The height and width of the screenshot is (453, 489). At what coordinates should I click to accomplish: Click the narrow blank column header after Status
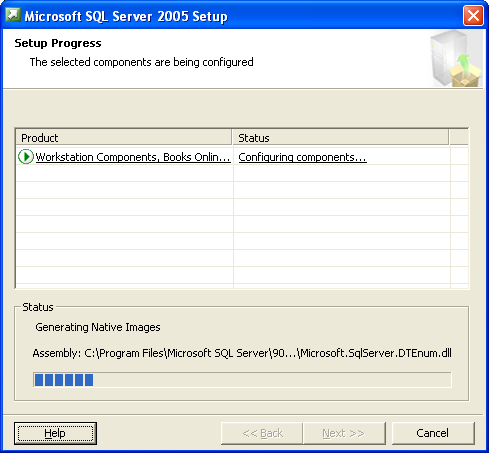[x=459, y=138]
